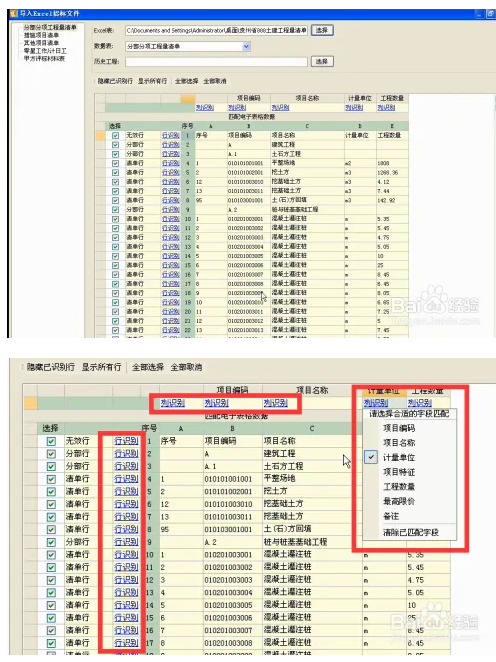Toggle row 4 平整场地 checkbox, upper screenshot

click(115, 163)
